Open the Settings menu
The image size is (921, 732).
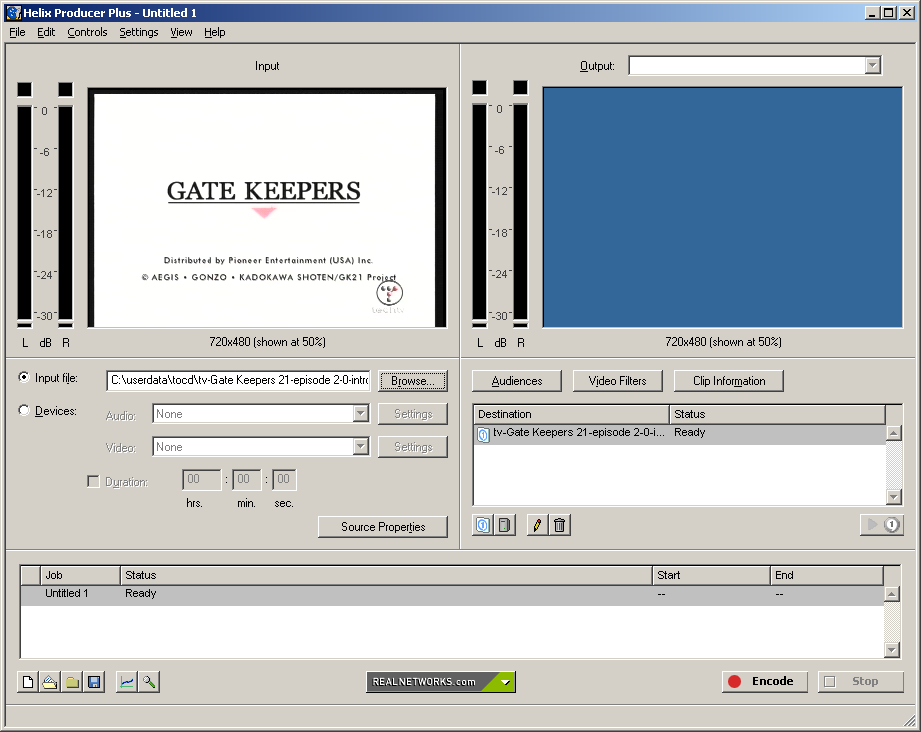139,32
